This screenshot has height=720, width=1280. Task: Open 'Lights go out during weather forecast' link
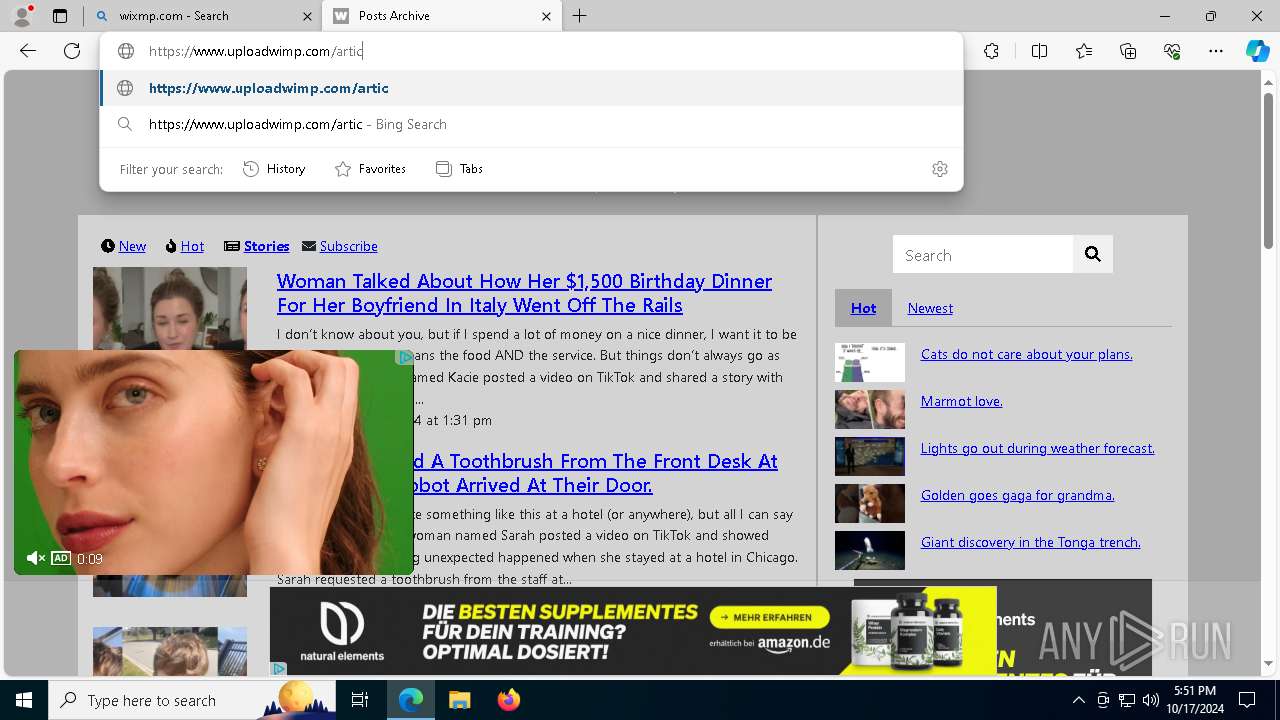tap(1037, 448)
